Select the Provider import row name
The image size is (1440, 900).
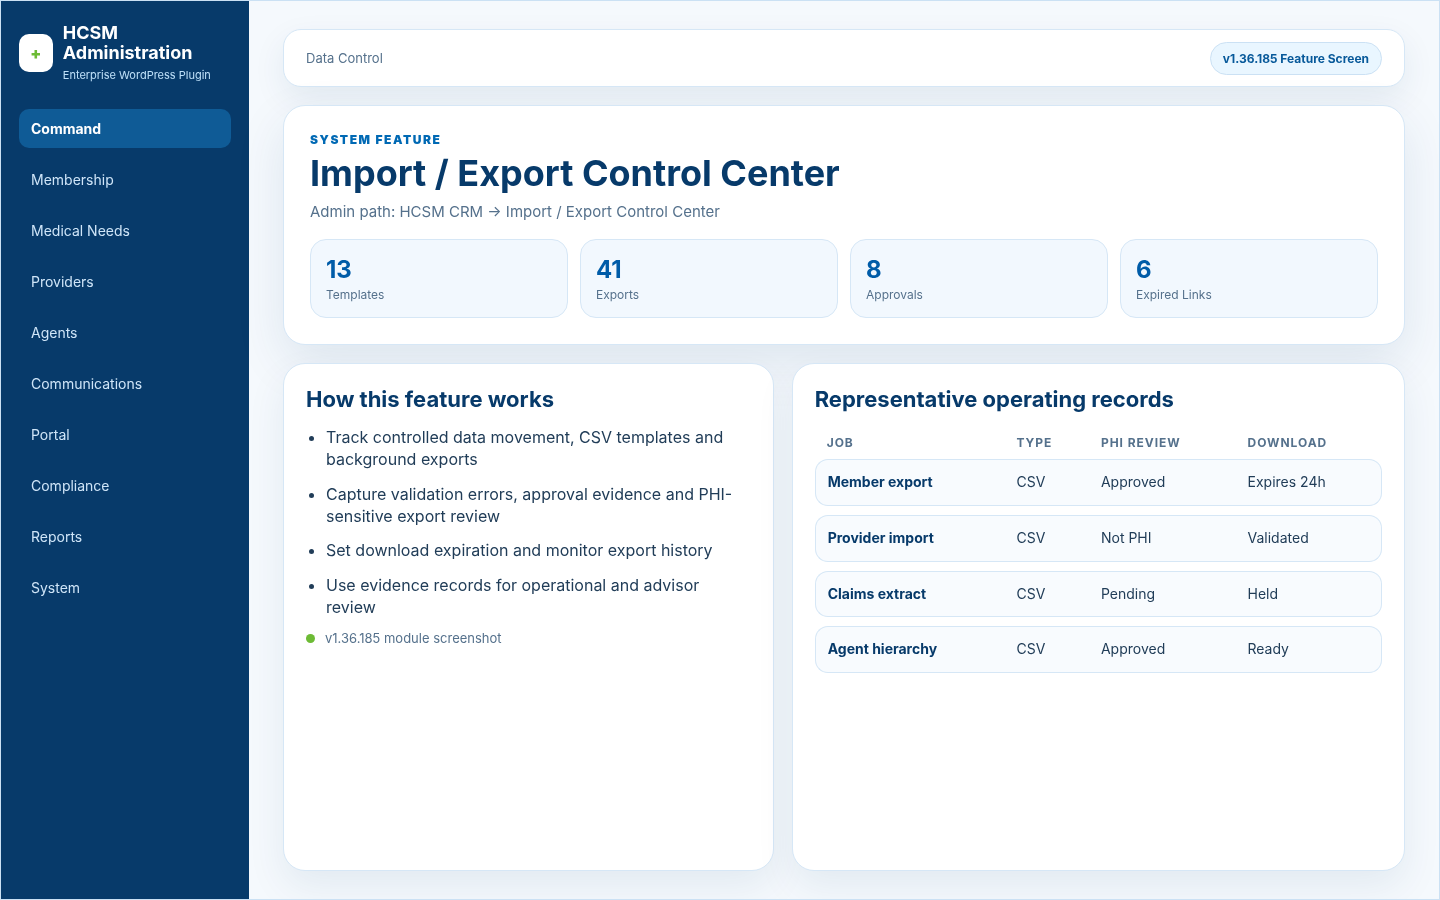[880, 538]
